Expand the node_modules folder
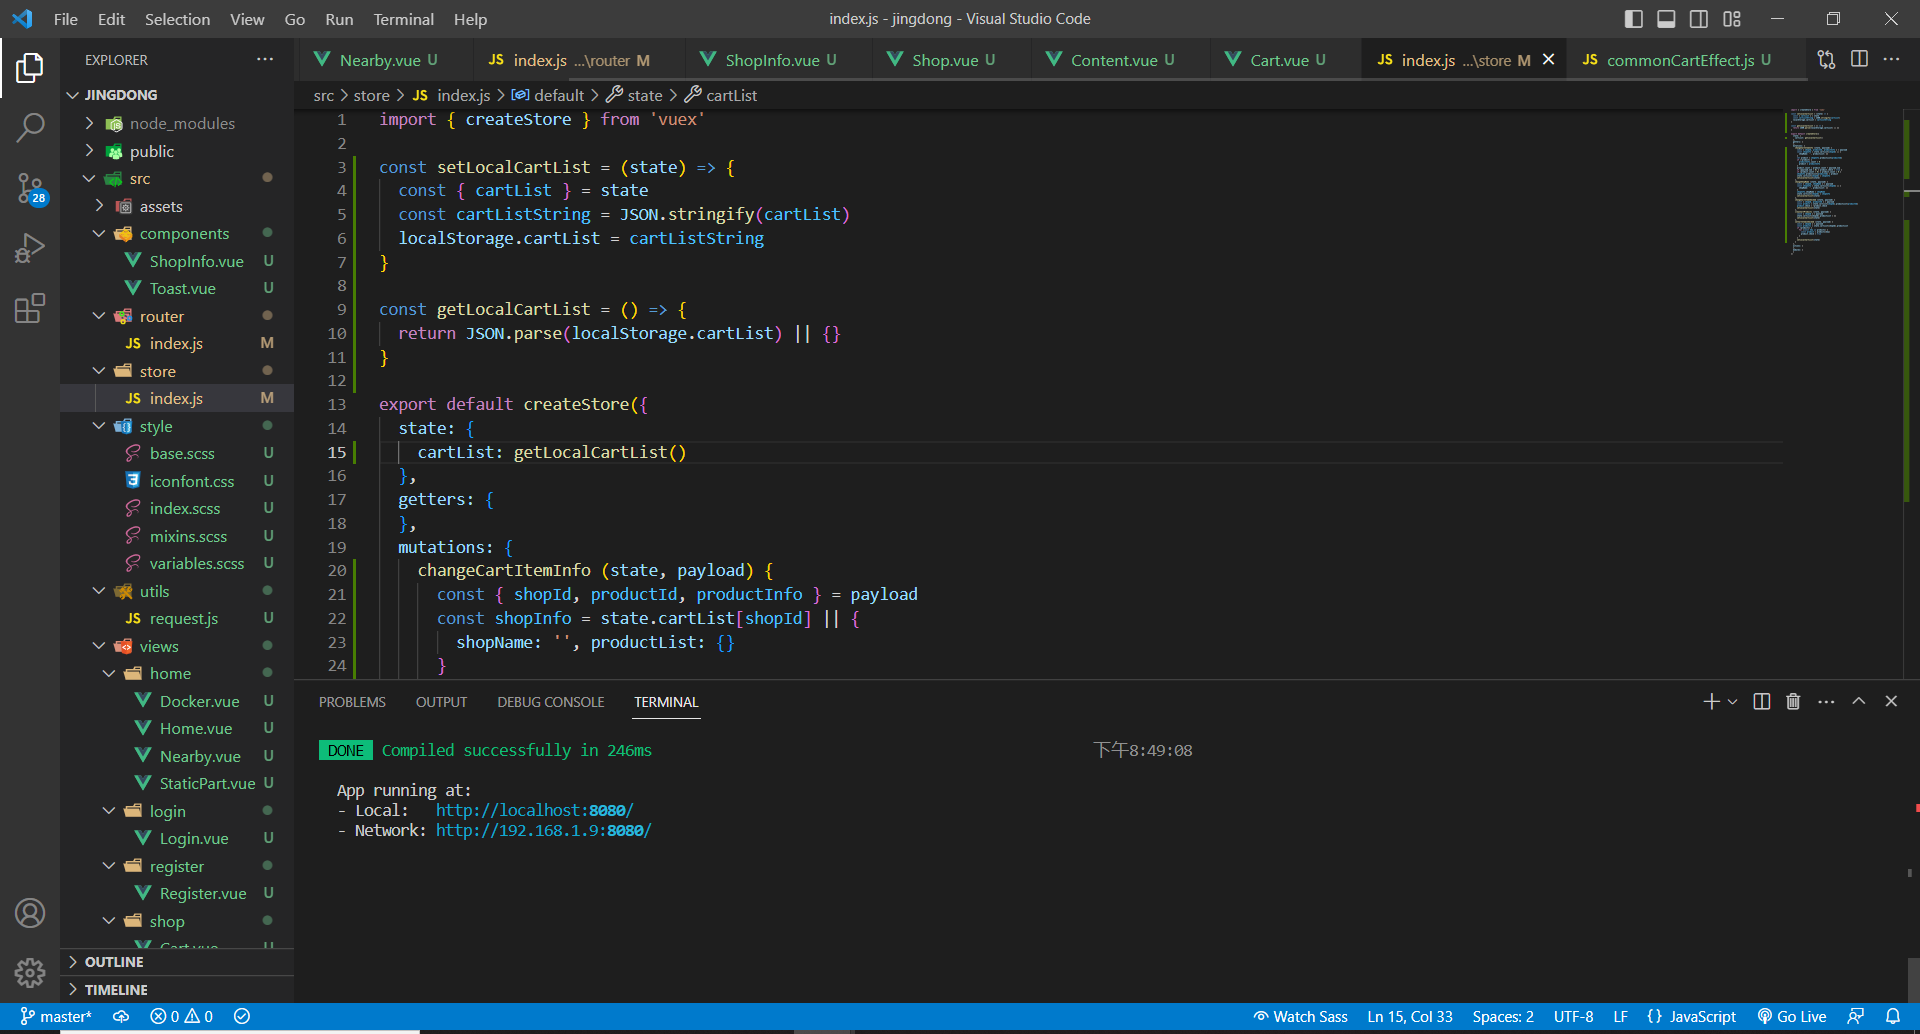The width and height of the screenshot is (1920, 1034). tap(182, 124)
